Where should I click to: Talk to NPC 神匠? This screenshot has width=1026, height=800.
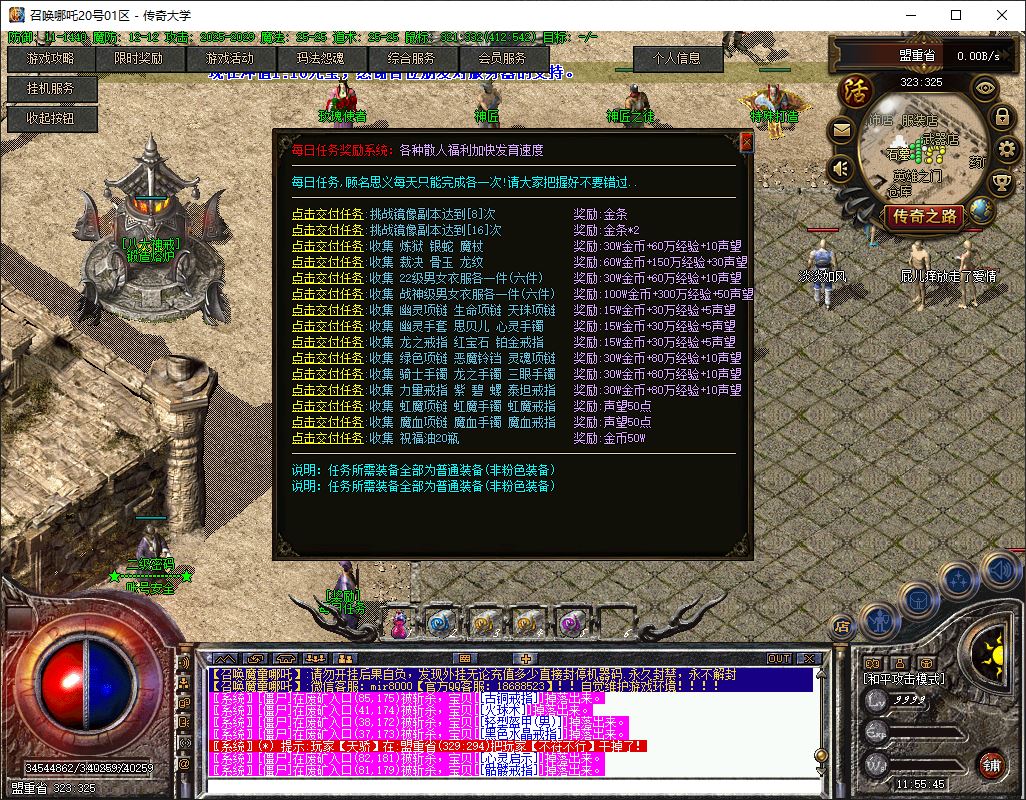coord(487,103)
